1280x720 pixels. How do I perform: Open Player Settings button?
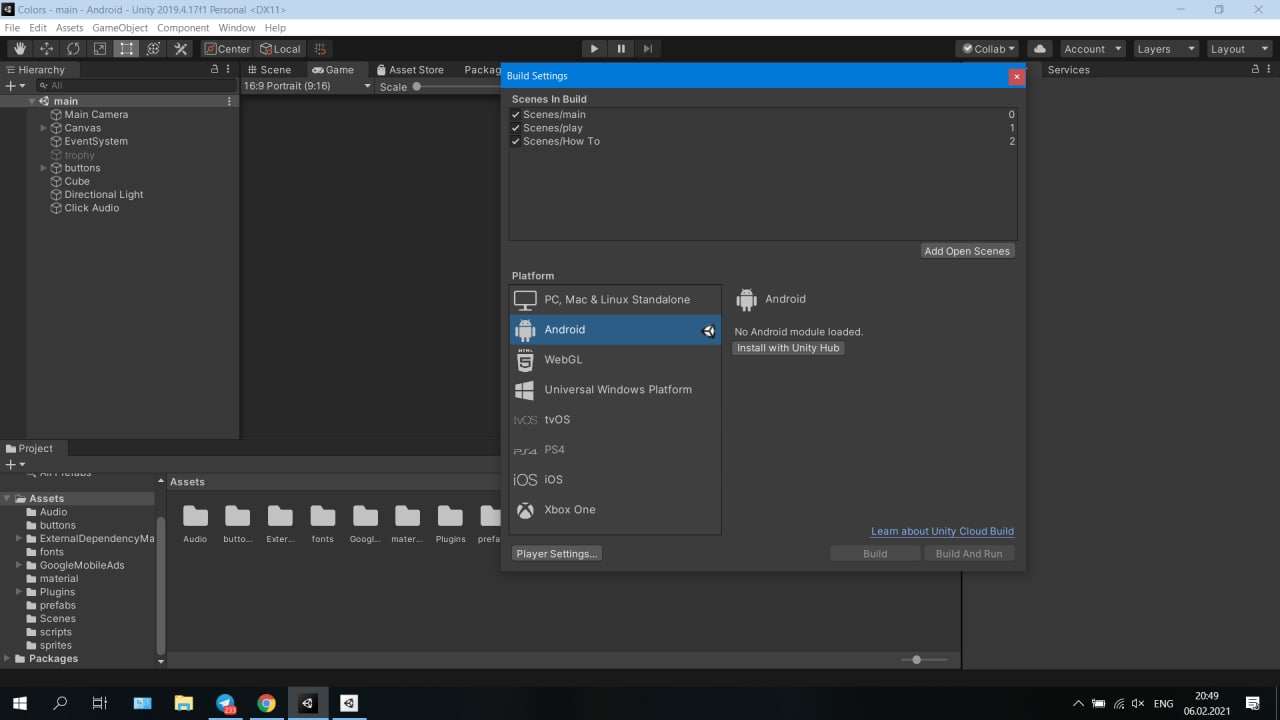[x=557, y=554]
